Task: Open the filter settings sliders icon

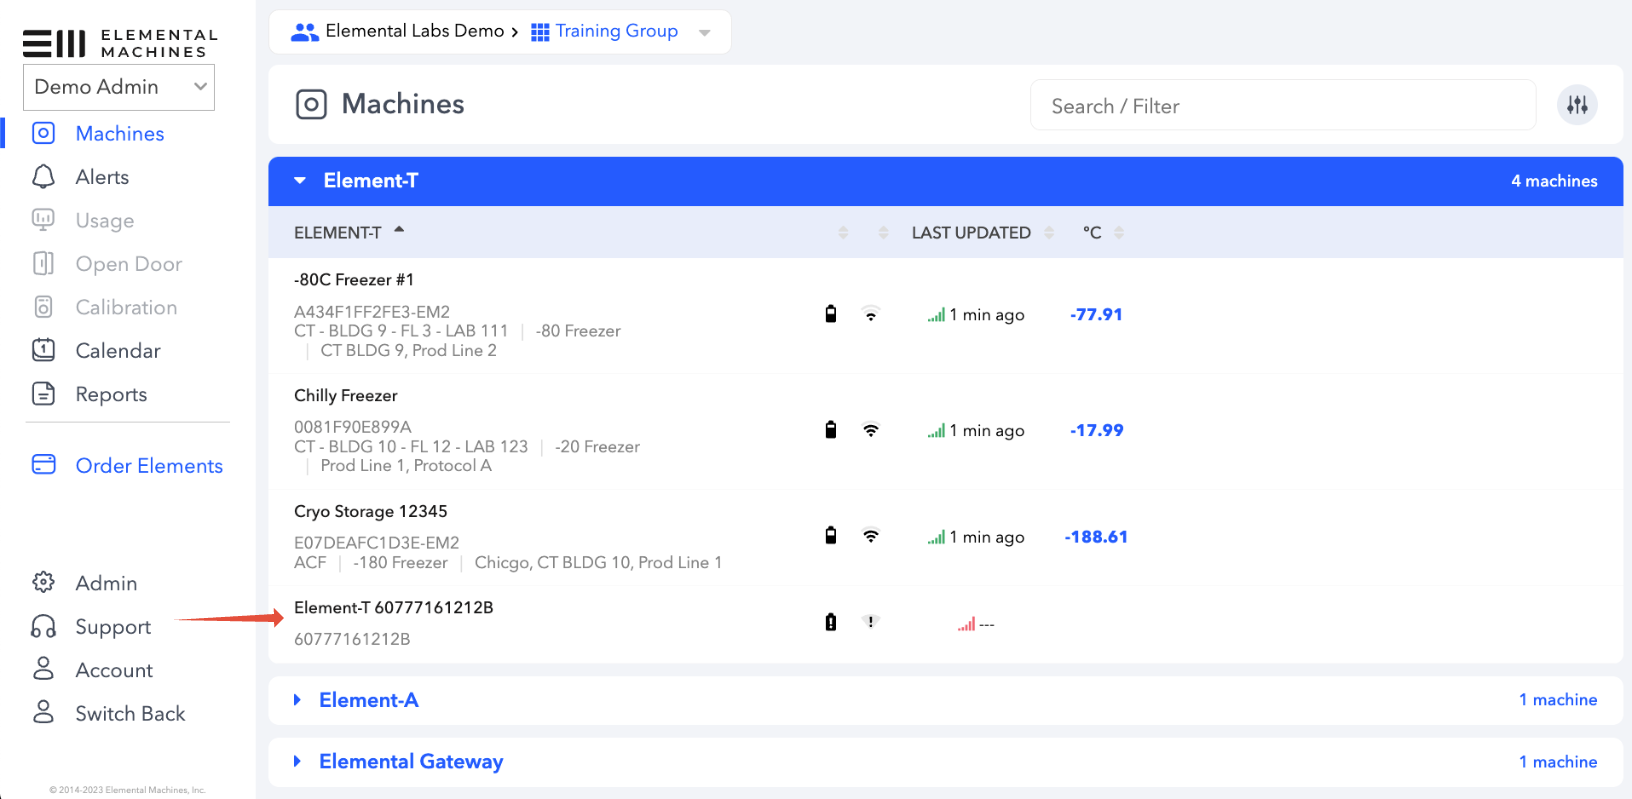Action: point(1577,105)
